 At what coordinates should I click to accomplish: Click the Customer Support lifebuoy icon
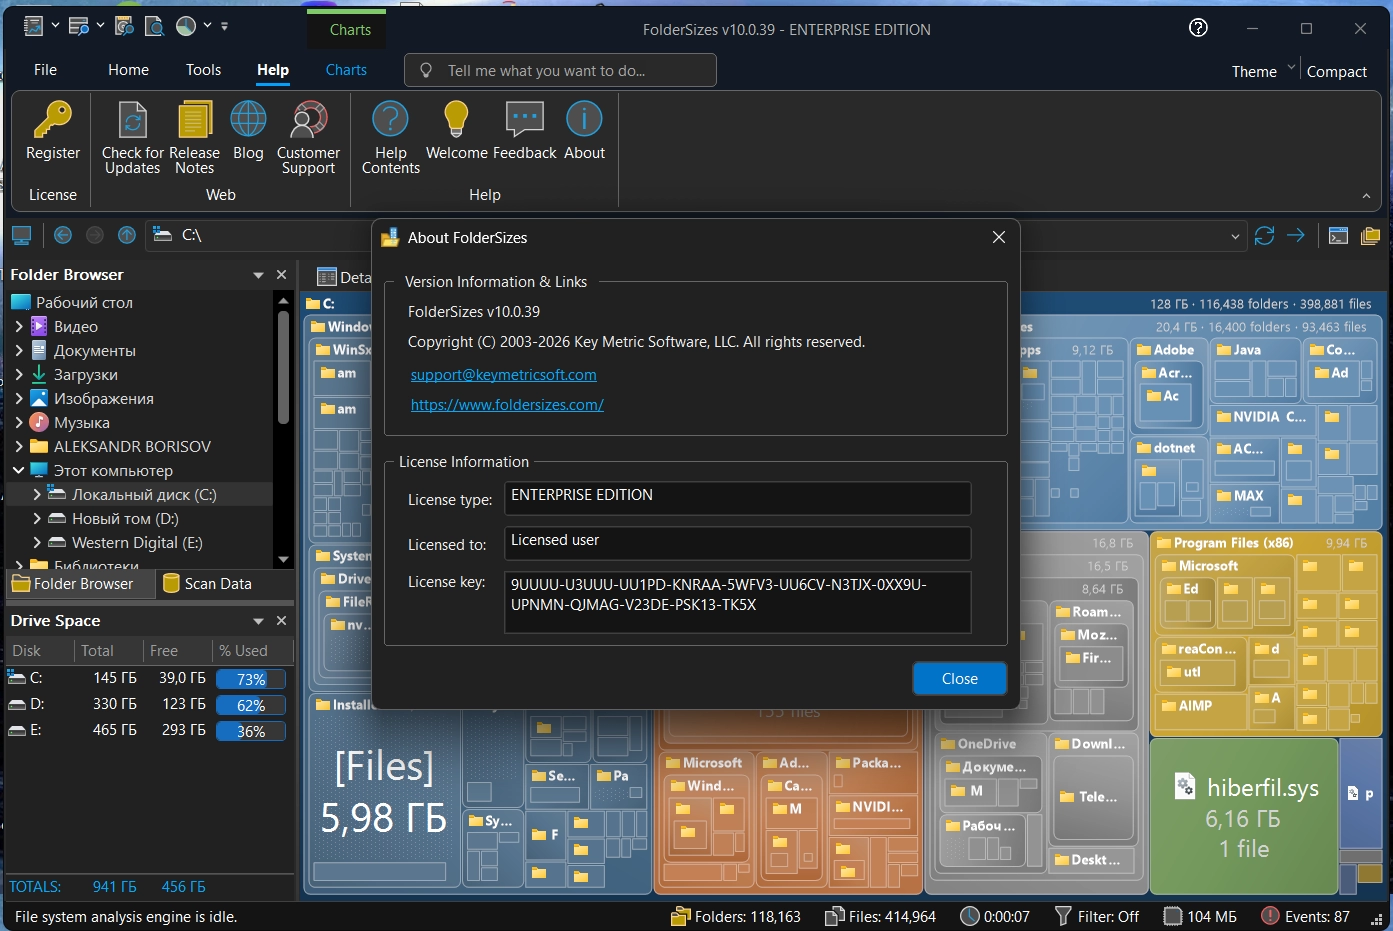coord(308,122)
